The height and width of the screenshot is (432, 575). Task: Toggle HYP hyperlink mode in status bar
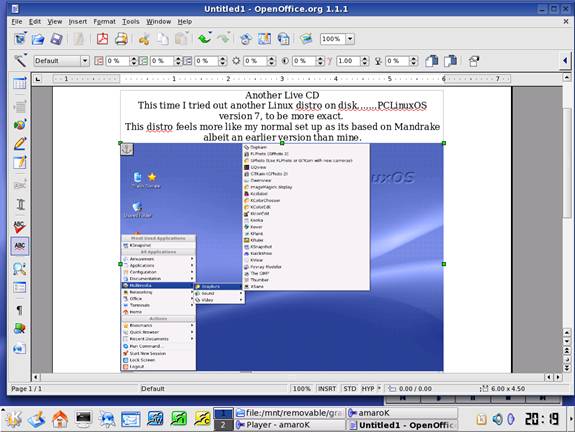point(368,389)
